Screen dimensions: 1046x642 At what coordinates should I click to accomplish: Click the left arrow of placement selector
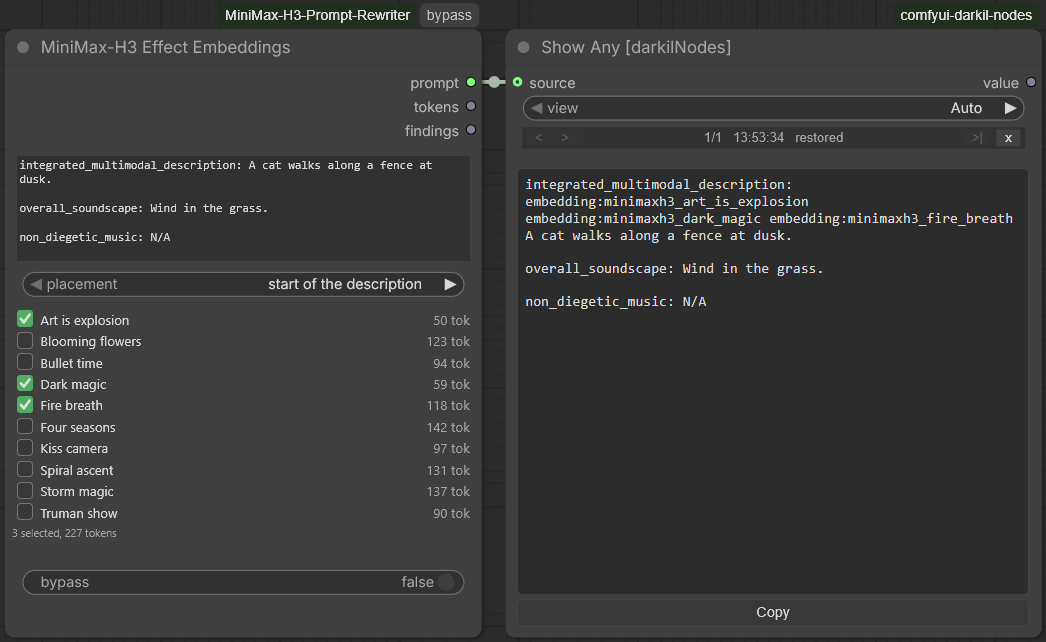pos(36,284)
